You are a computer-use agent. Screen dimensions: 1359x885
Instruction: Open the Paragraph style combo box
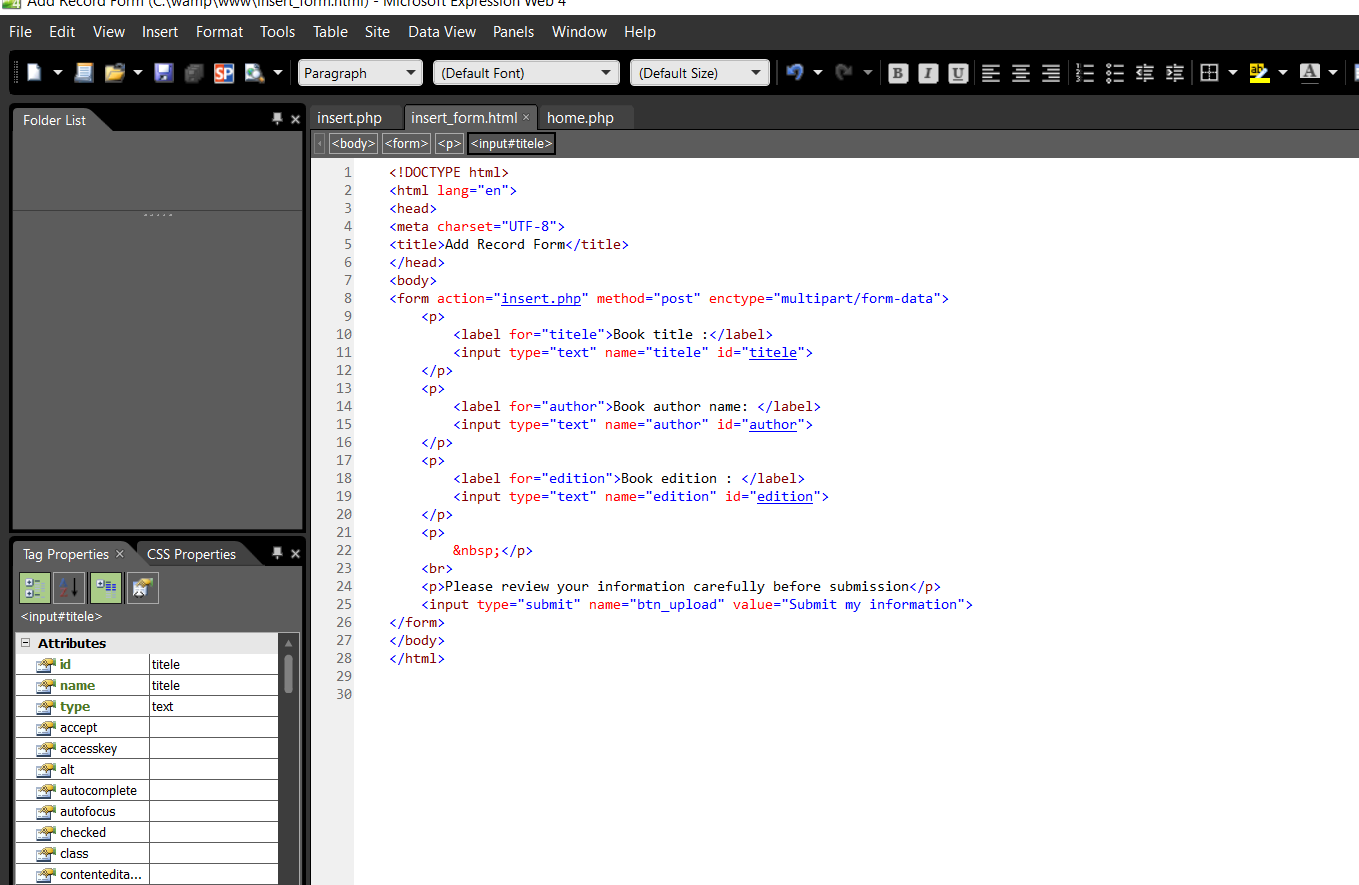361,72
